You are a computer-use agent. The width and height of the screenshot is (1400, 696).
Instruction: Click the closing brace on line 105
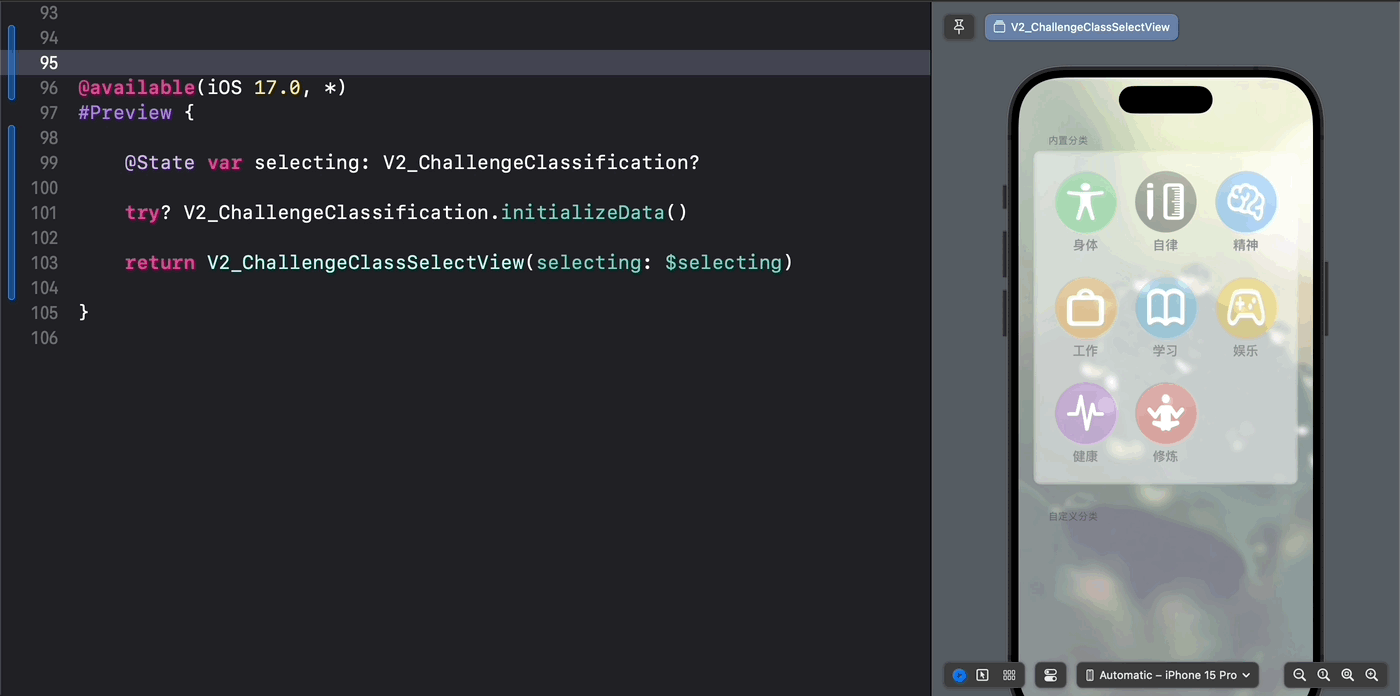[84, 313]
